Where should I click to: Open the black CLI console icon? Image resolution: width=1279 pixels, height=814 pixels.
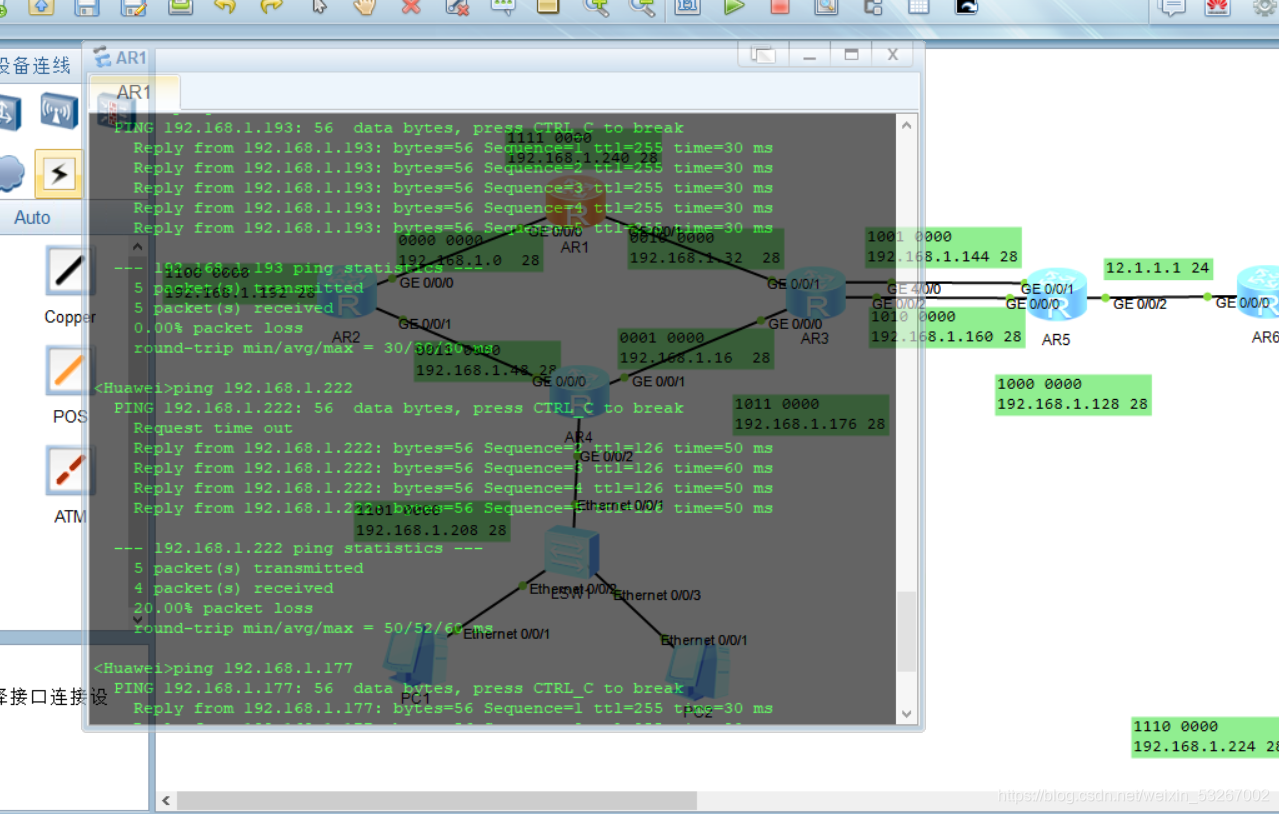[x=966, y=5]
